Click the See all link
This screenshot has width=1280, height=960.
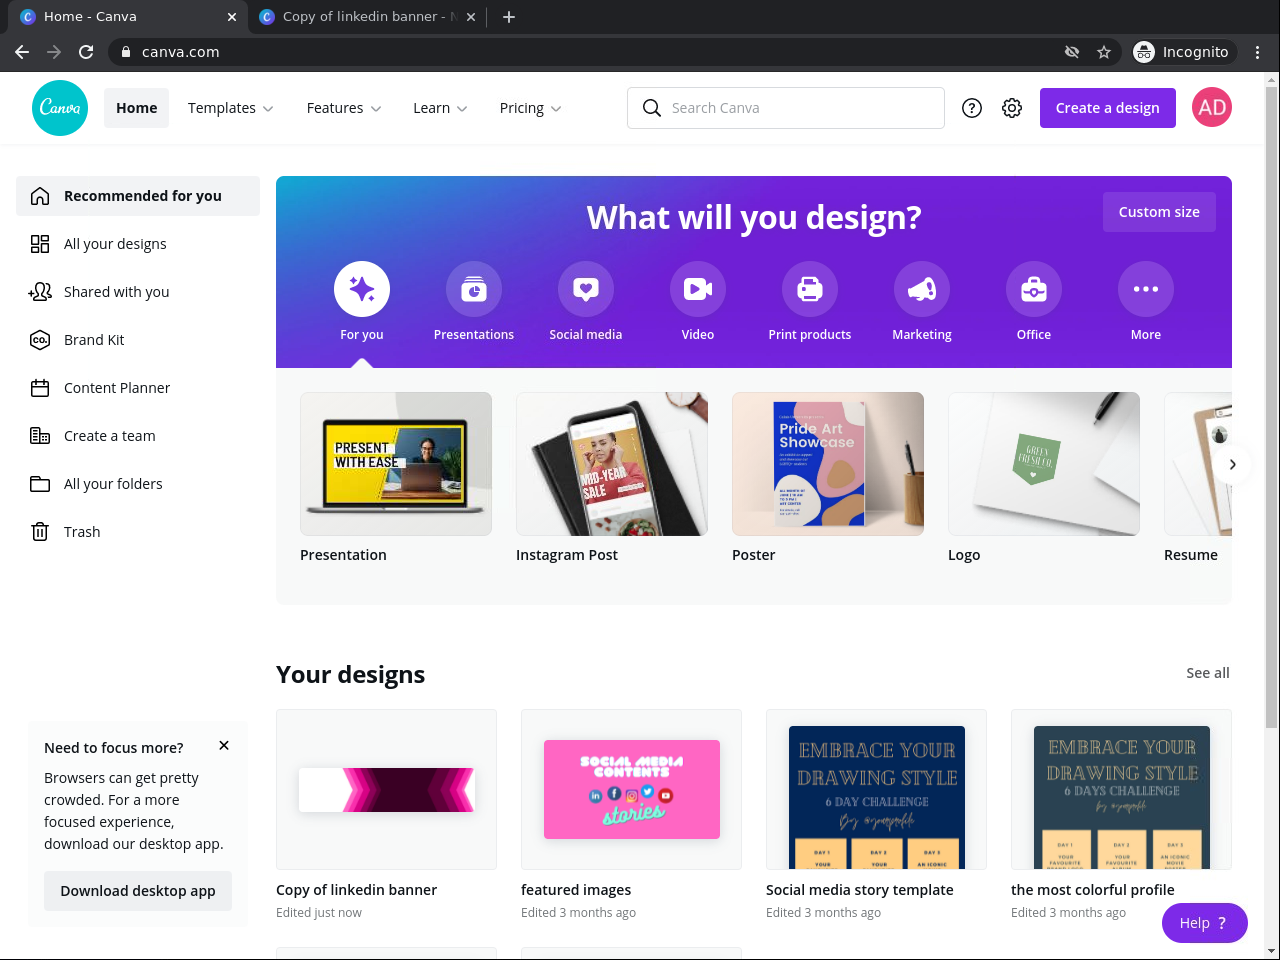[1208, 673]
